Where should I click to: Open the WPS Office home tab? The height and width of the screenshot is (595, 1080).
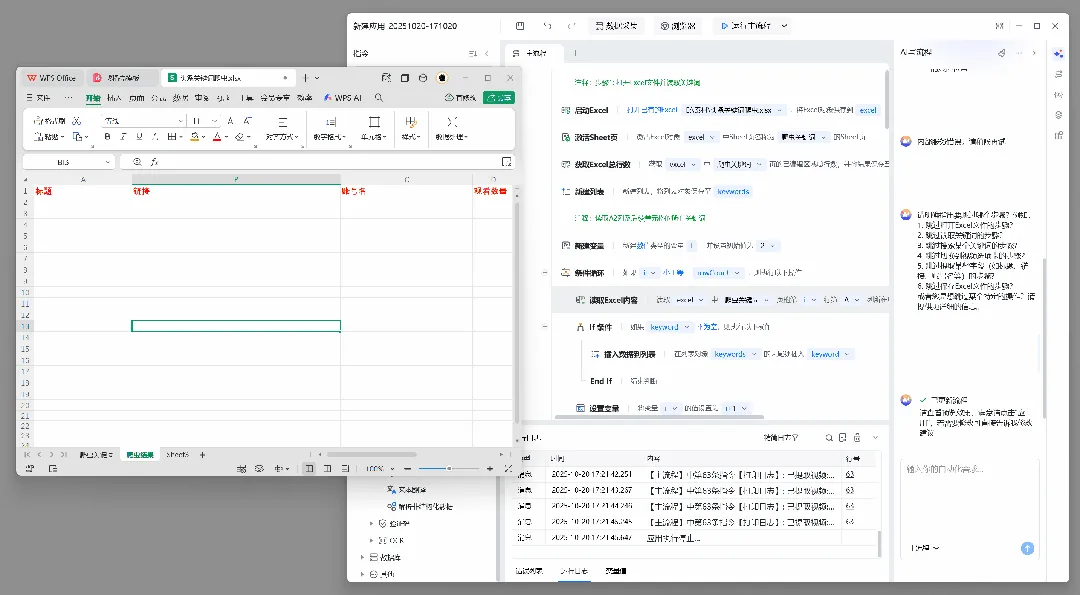[x=52, y=78]
